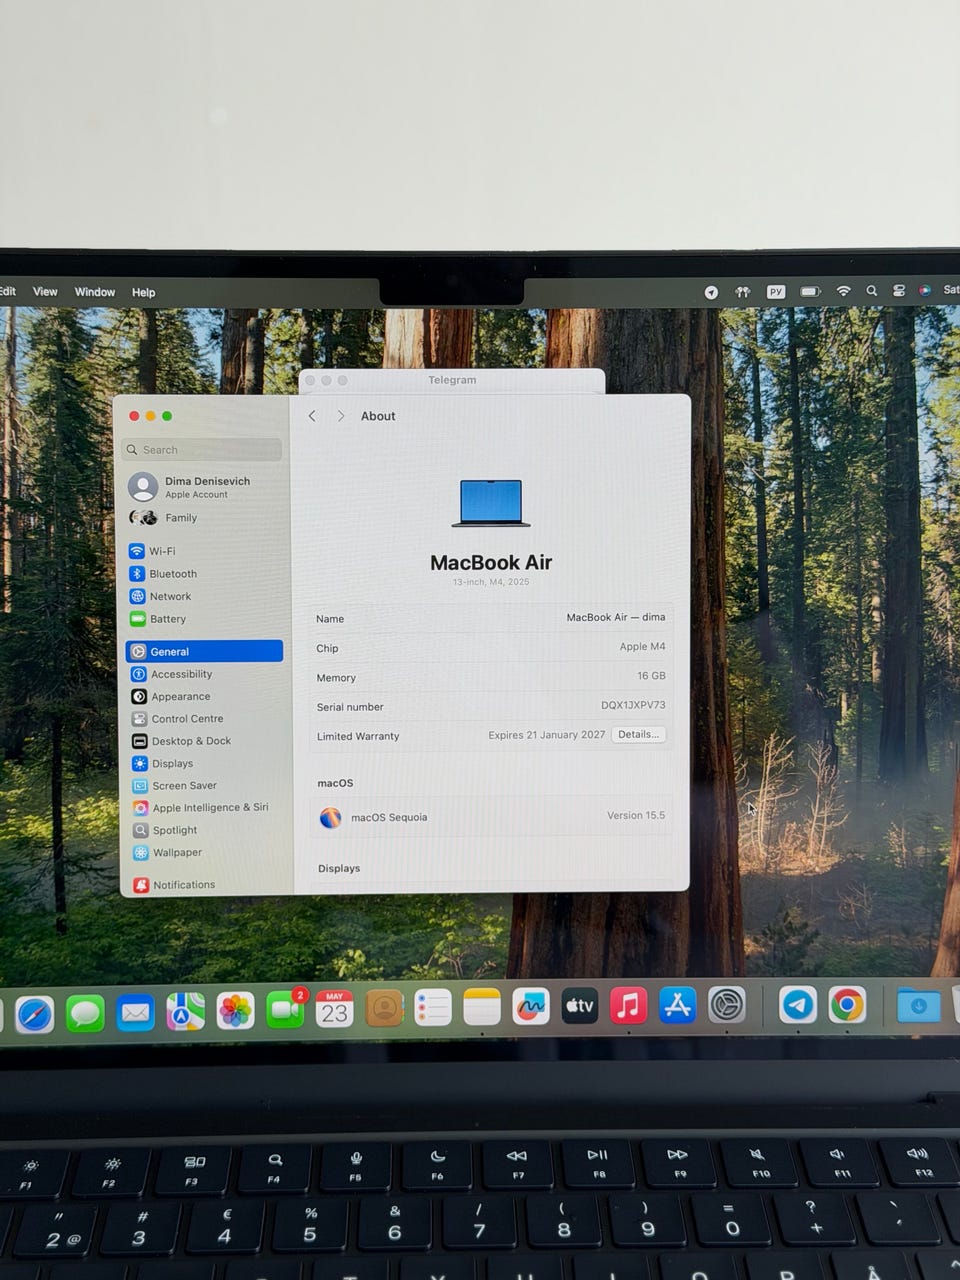Click the Details… warranty button

[x=638, y=734]
